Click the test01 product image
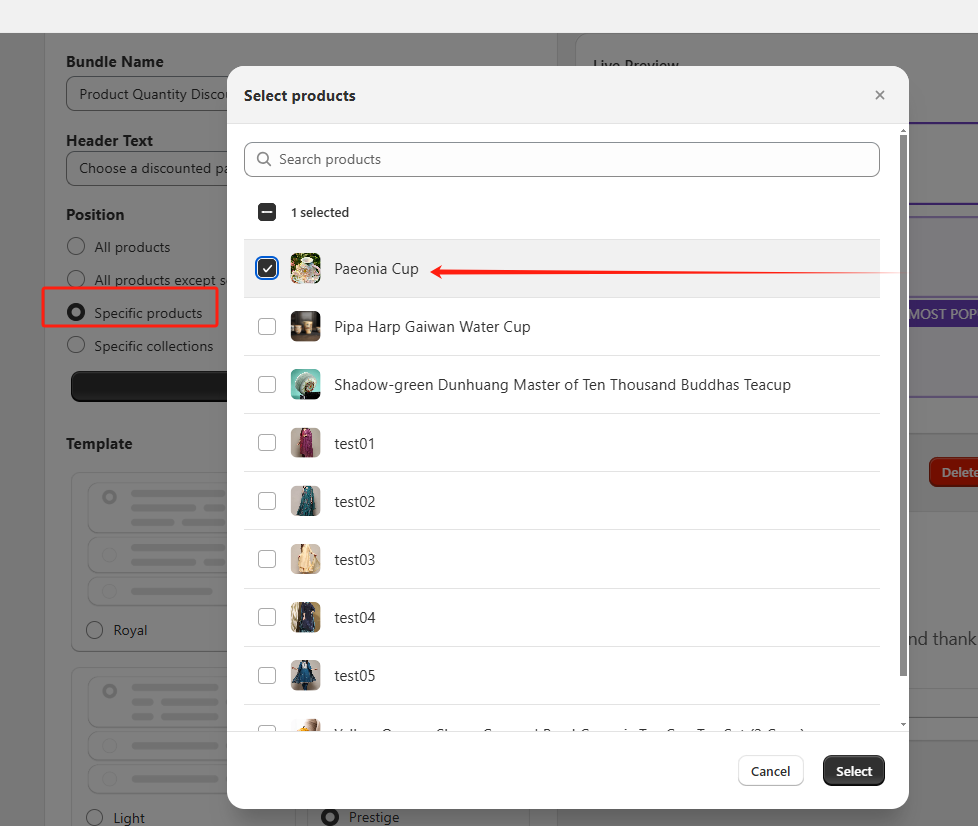Image resolution: width=978 pixels, height=826 pixels. (x=305, y=443)
